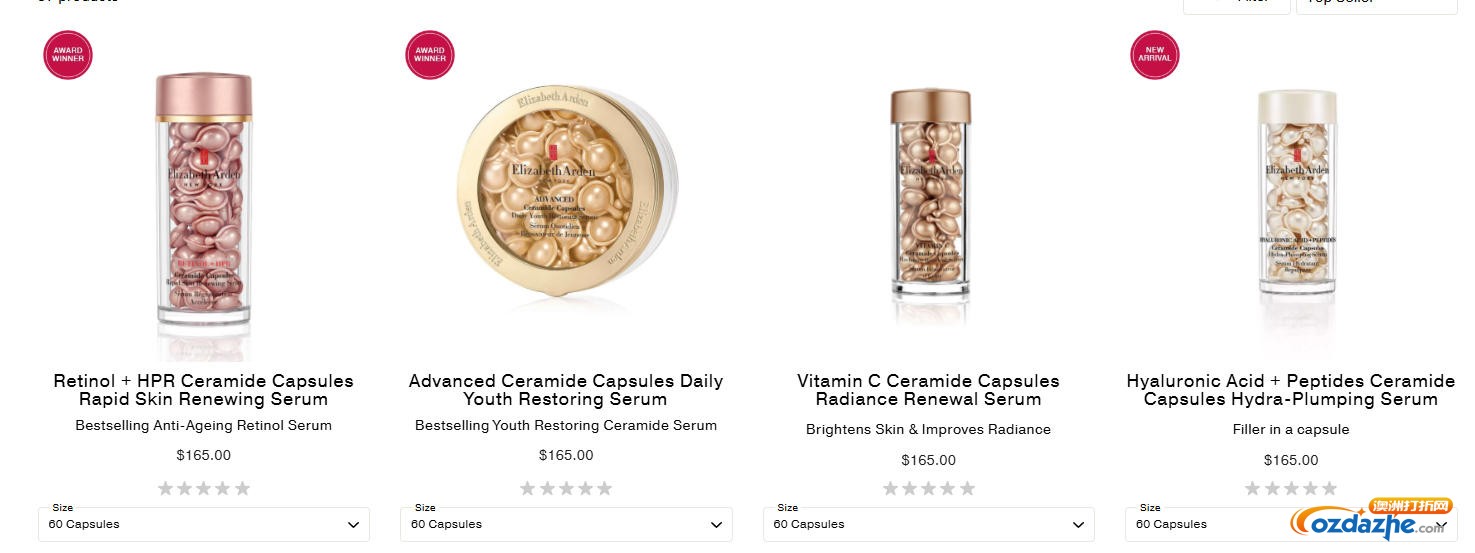The width and height of the screenshot is (1475, 553).
Task: Click Award Winner badge on Advanced Ceramide Capsules
Action: 430,55
